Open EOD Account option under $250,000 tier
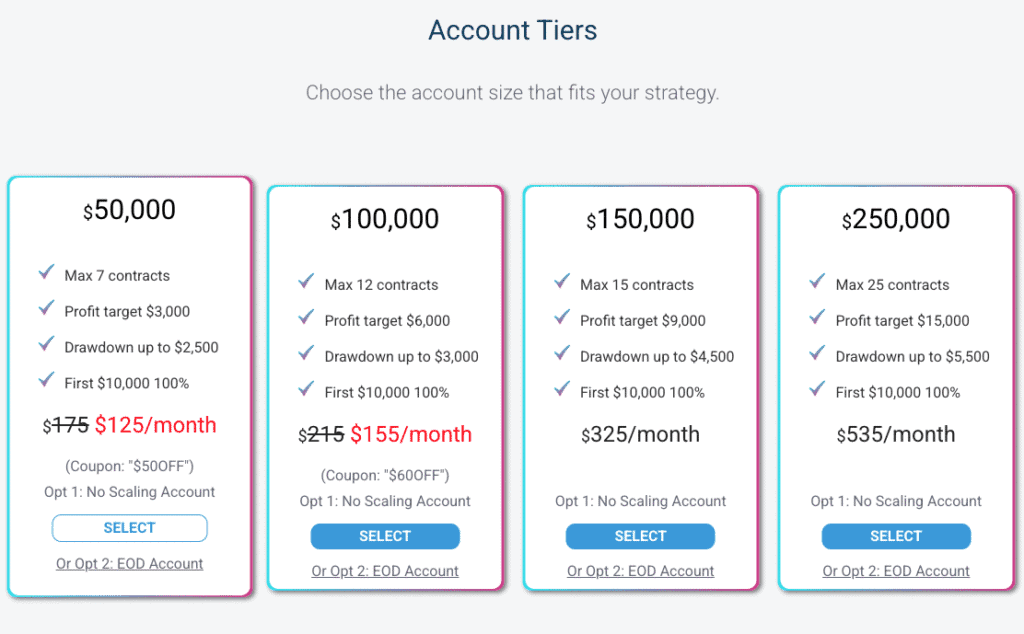 896,572
